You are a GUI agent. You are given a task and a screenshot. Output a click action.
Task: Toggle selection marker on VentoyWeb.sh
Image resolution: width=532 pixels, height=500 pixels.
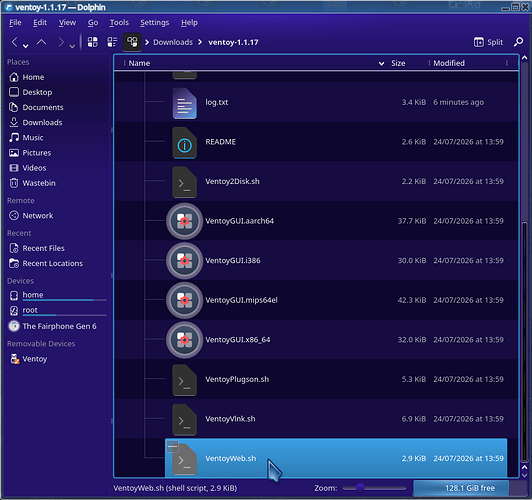[x=172, y=446]
